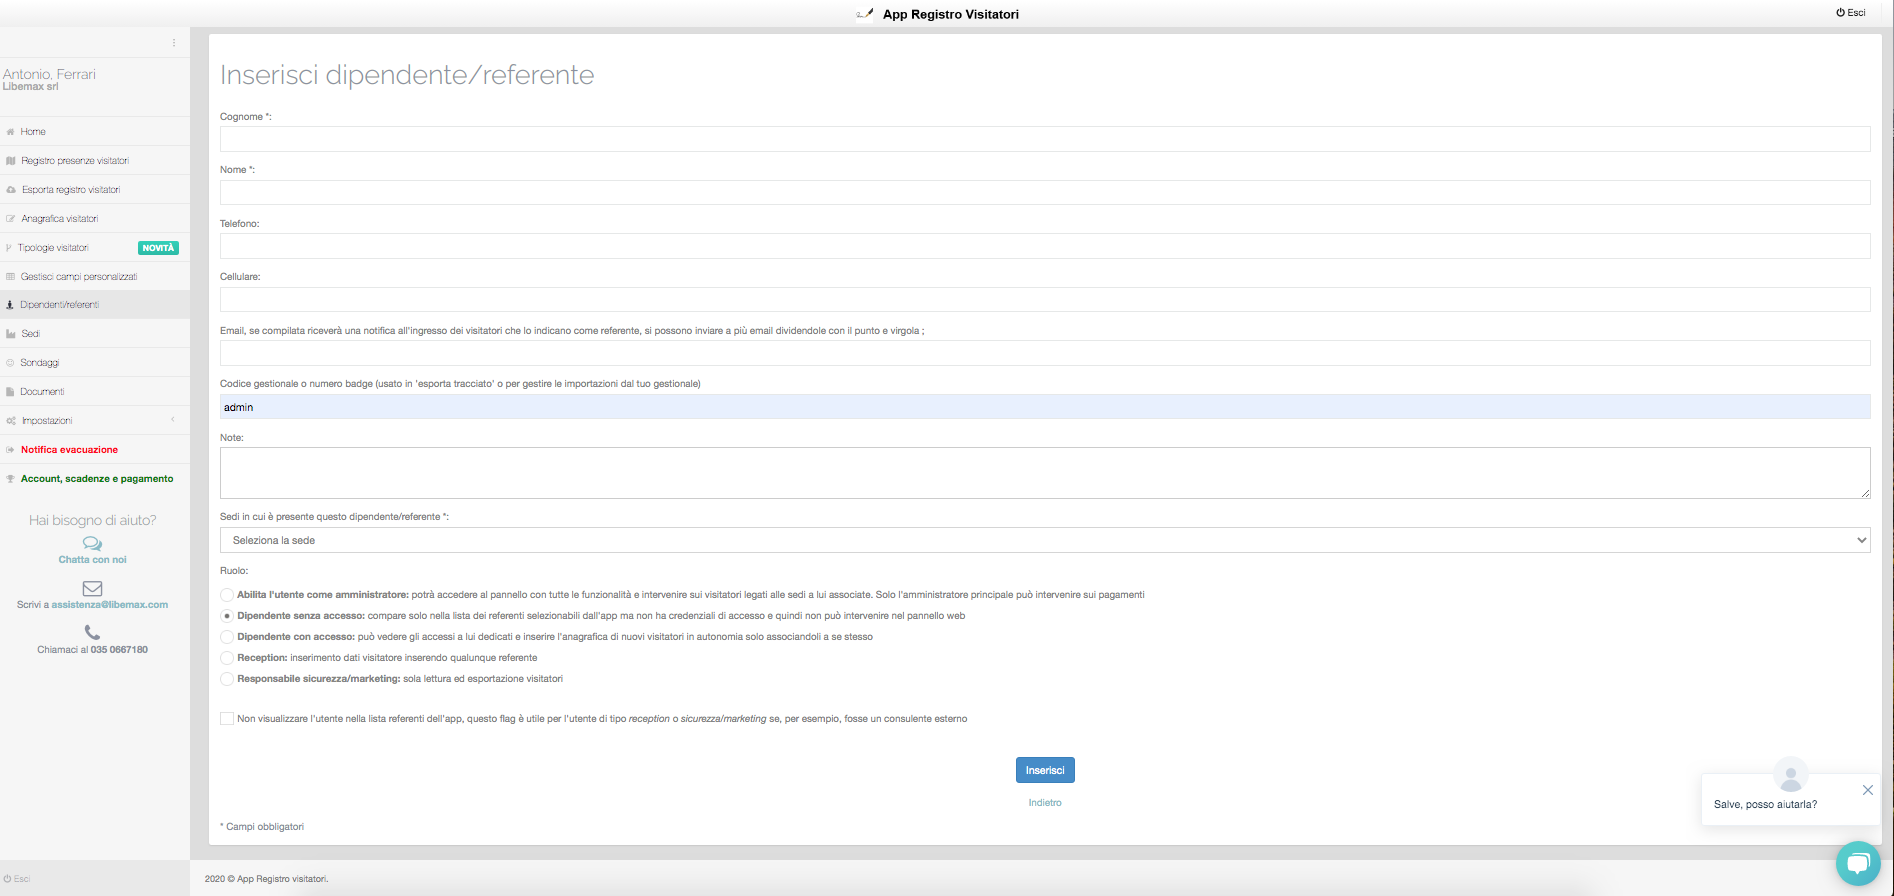Viewport: 1894px width, 896px height.
Task: Select the 'Dipendente con accesso' radio
Action: tap(227, 637)
